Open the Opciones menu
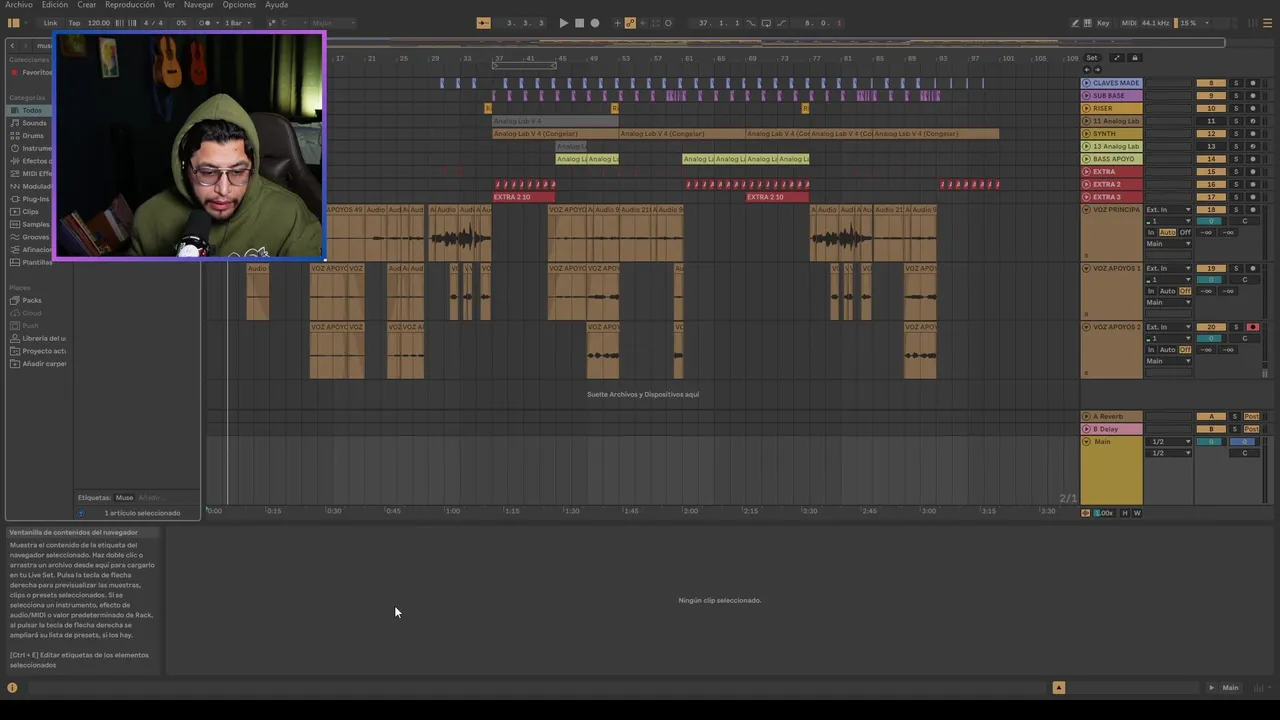 pos(239,5)
